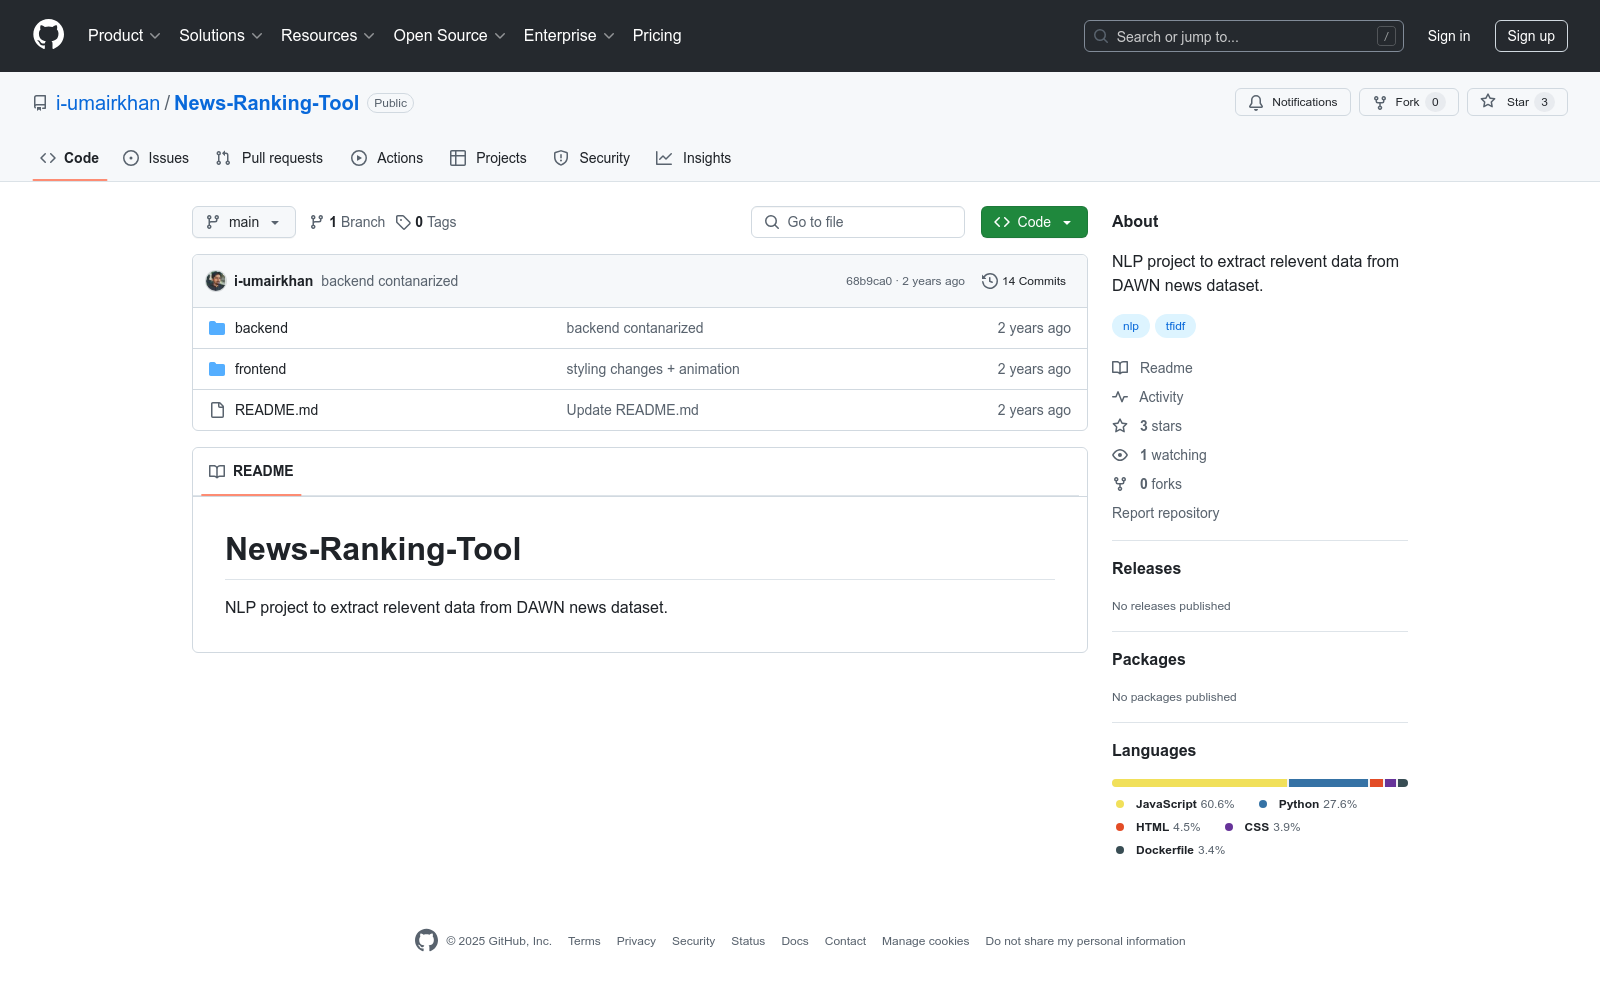The height and width of the screenshot is (1000, 1600).
Task: Expand the Solutions menu
Action: [x=221, y=35]
